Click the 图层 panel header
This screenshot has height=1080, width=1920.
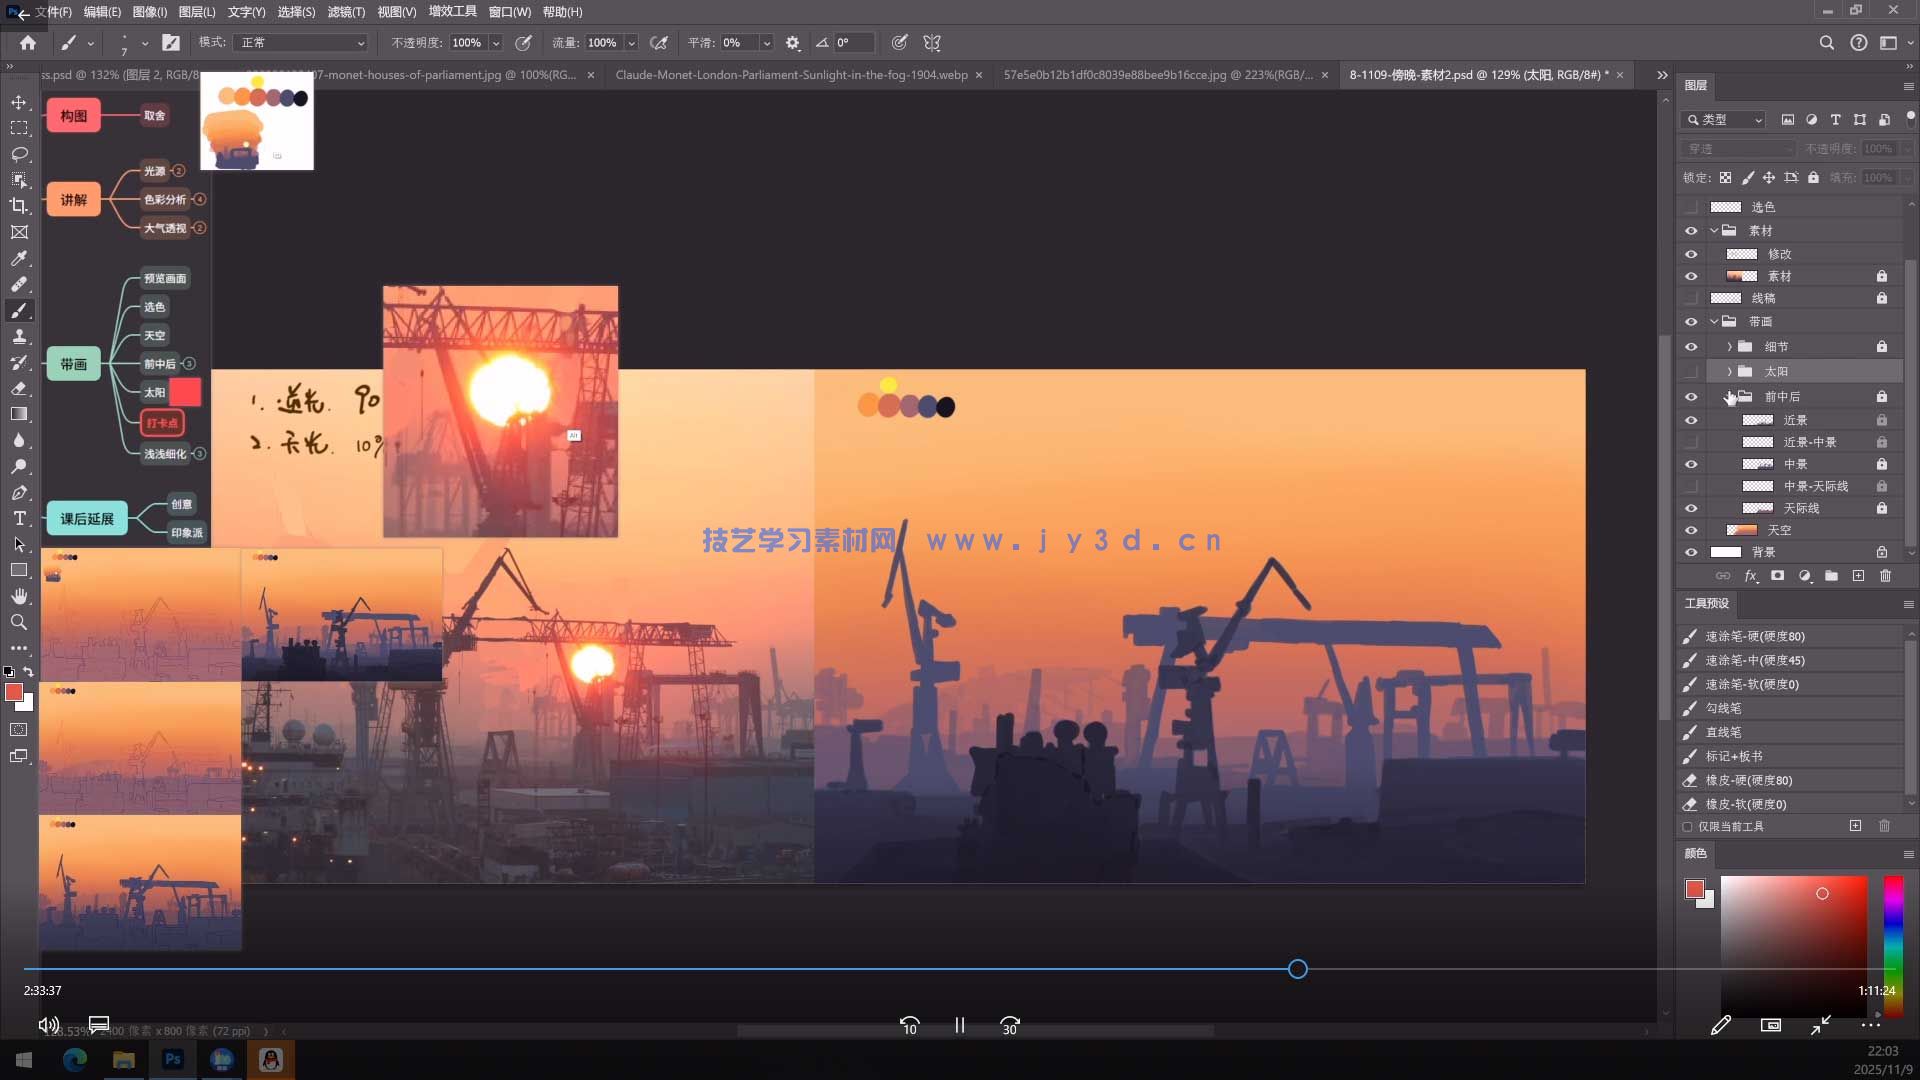click(x=1696, y=85)
